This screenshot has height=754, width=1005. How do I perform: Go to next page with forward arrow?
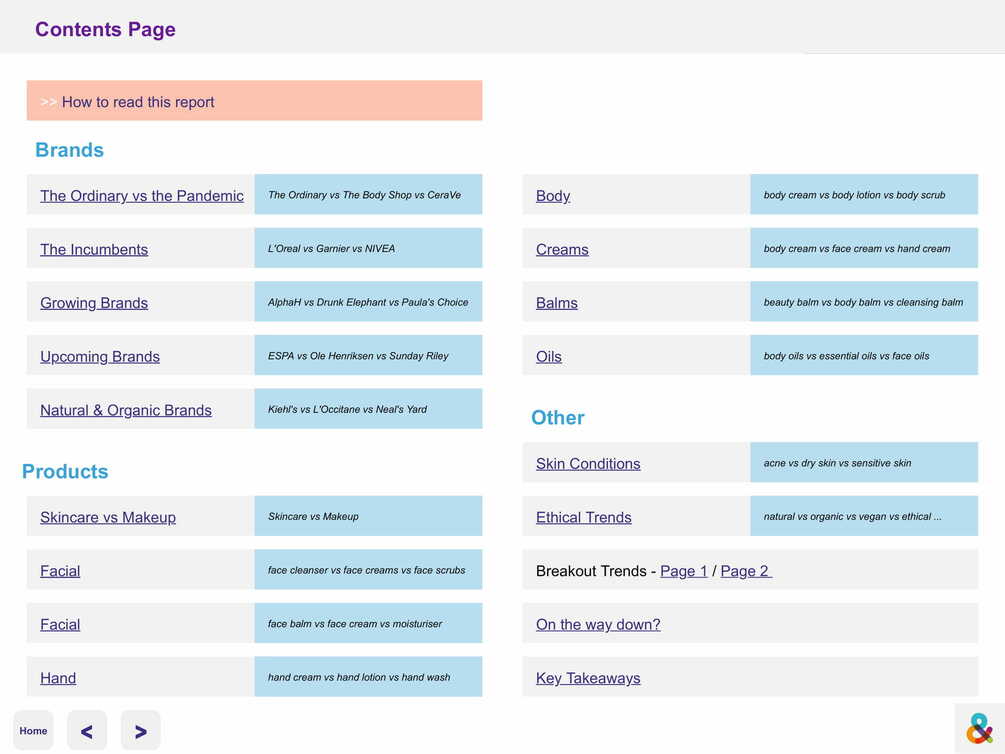tap(140, 730)
